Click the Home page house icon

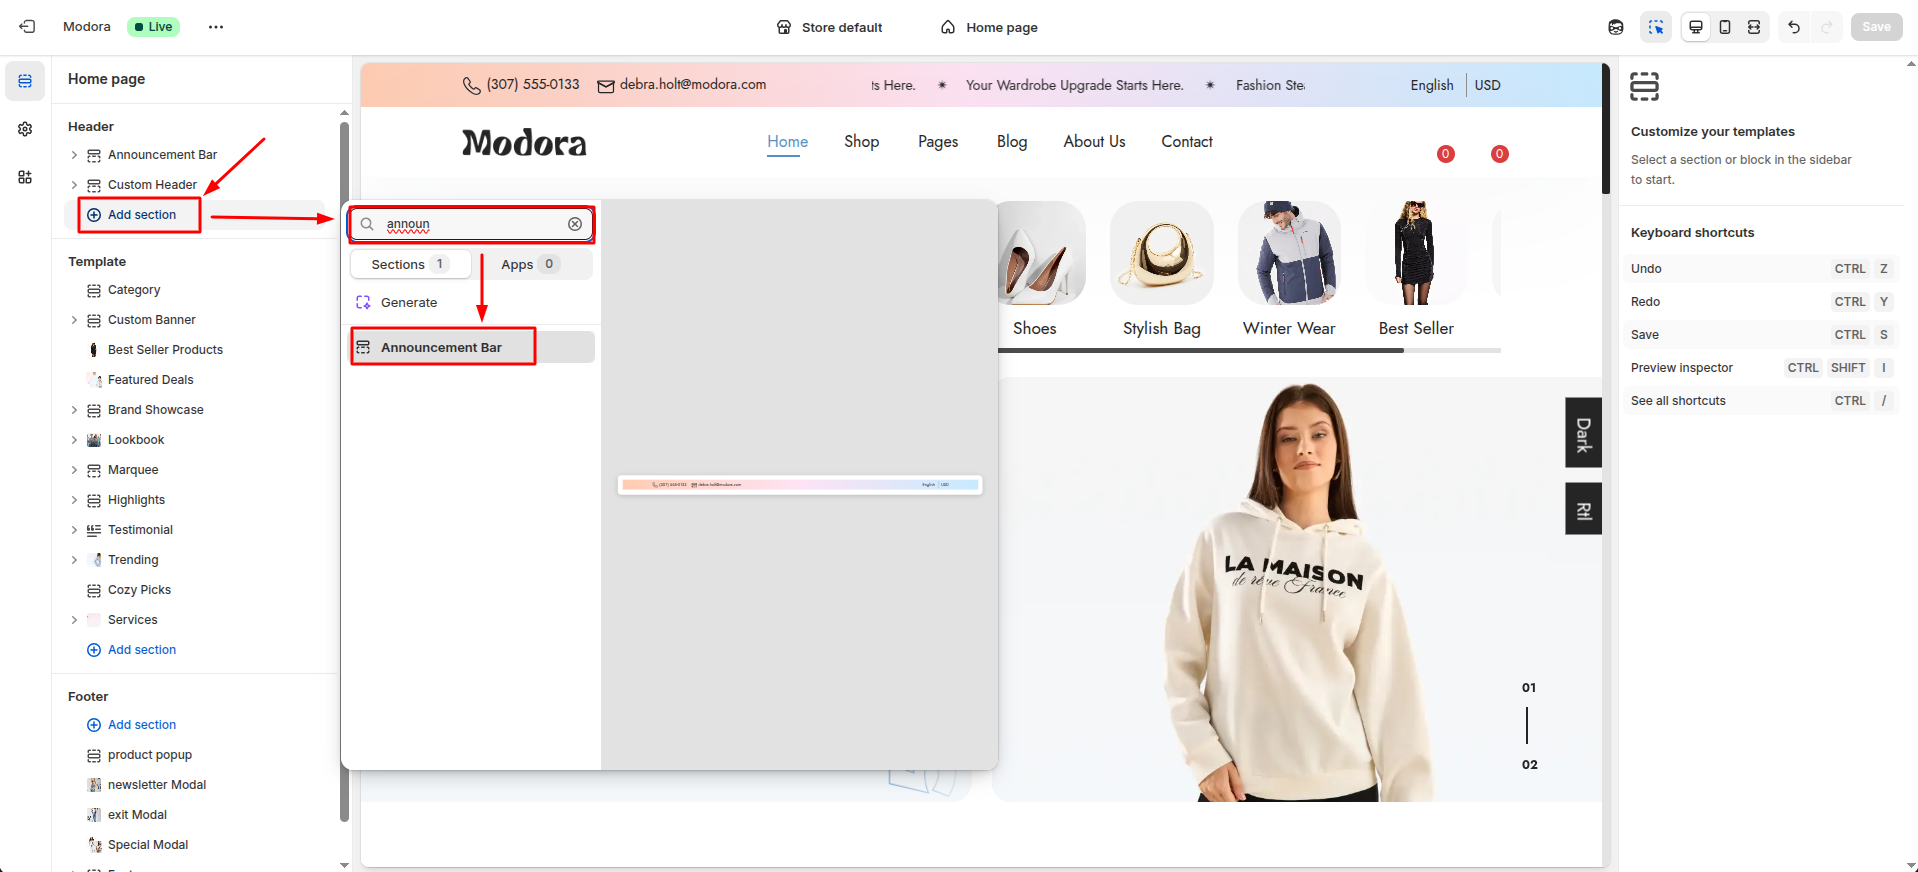point(948,27)
